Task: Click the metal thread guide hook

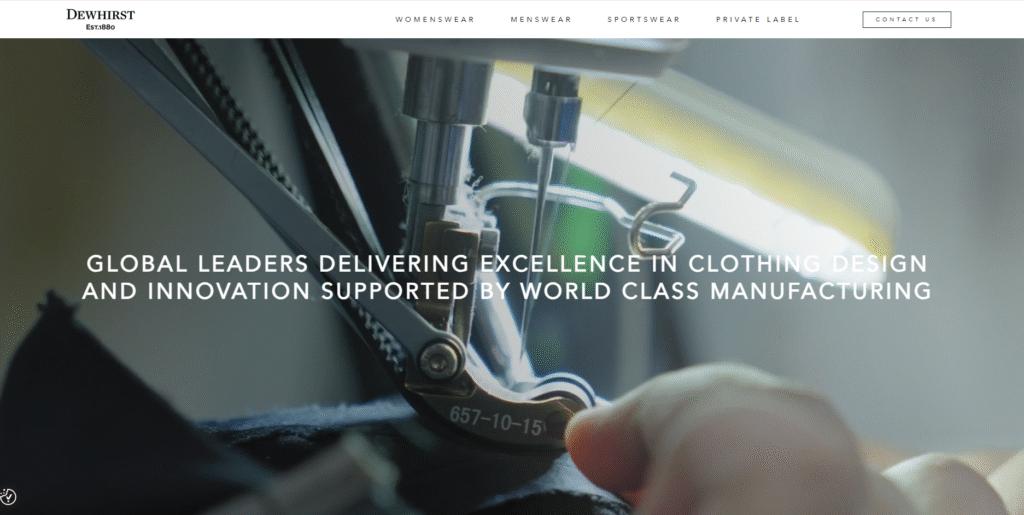Action: 660,215
